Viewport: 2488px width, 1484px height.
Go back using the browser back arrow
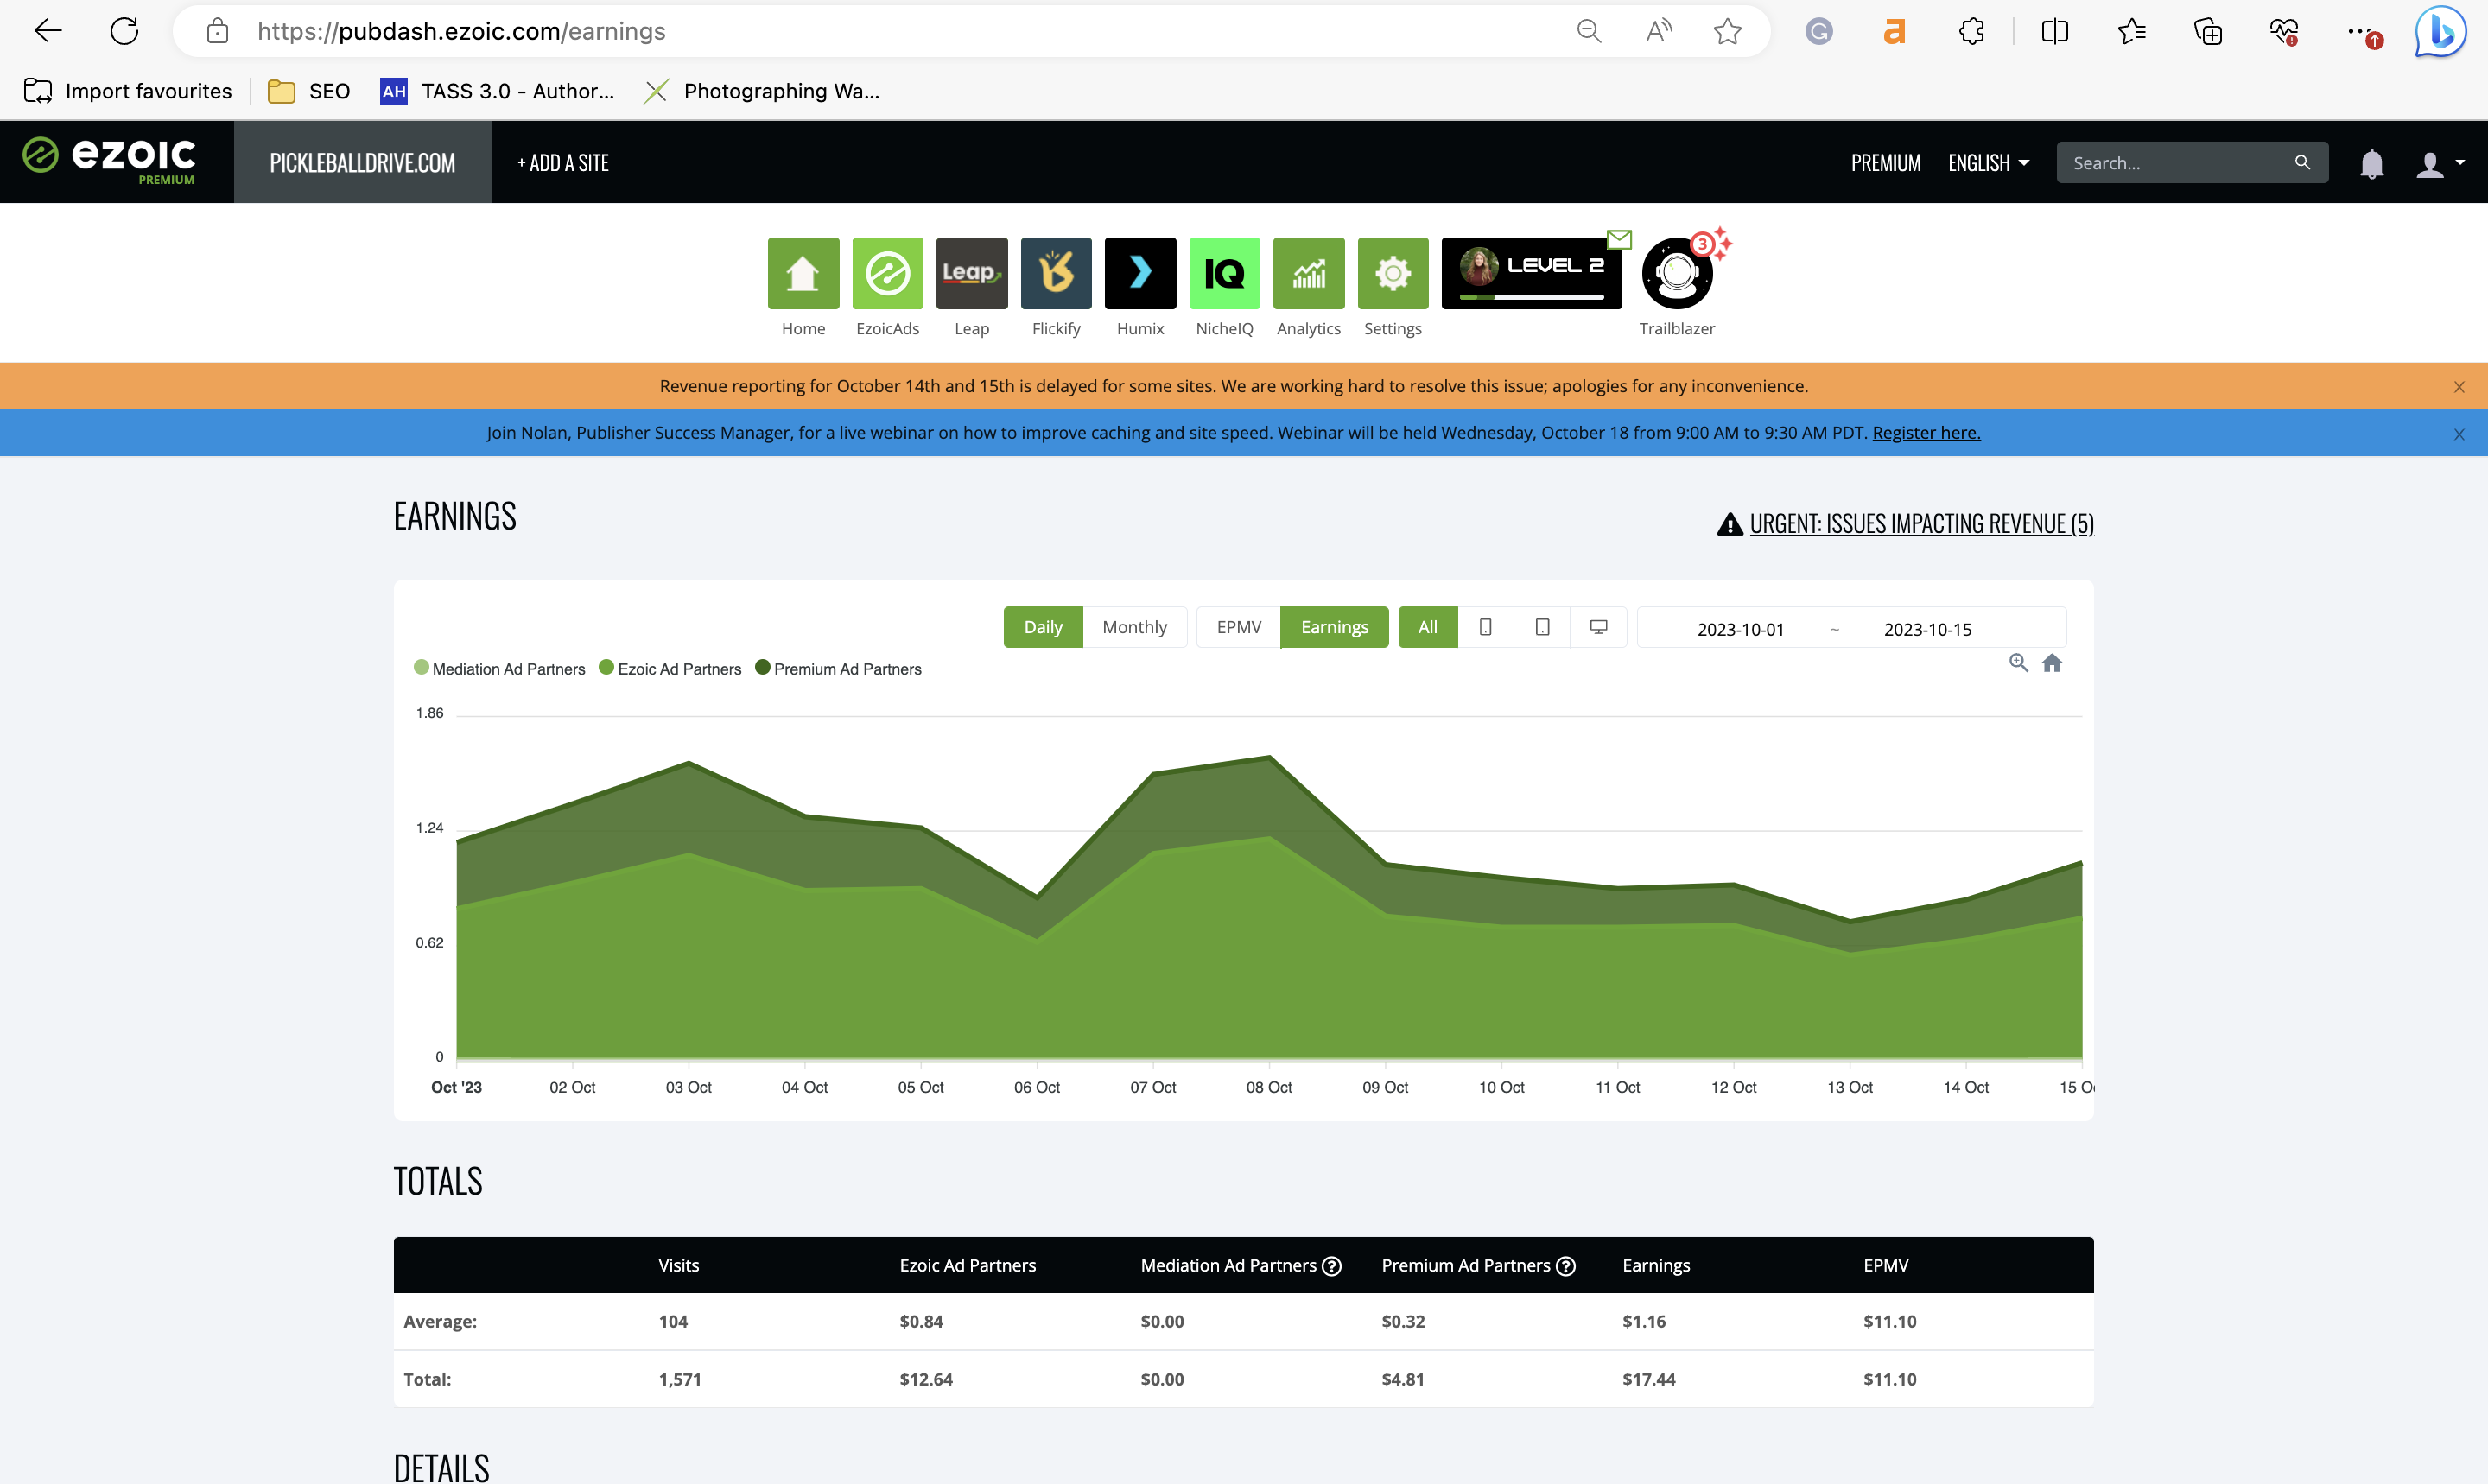pos(47,31)
